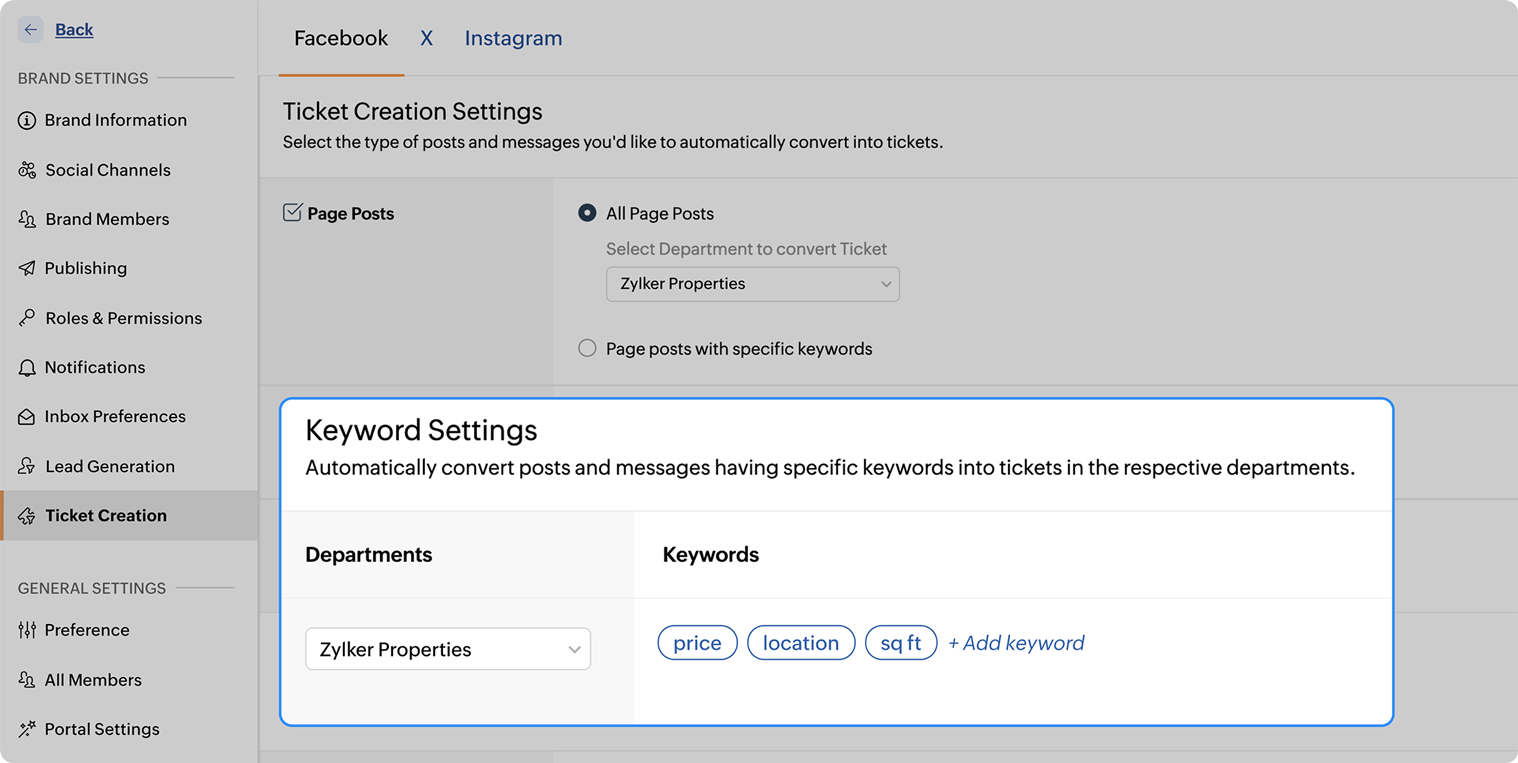Open the Inbox Preferences envelope icon
Viewport: 1518px width, 763px height.
click(26, 416)
